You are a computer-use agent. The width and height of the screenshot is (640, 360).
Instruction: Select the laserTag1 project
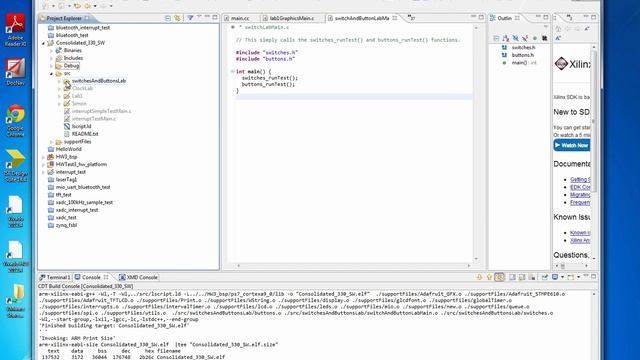click(x=66, y=180)
